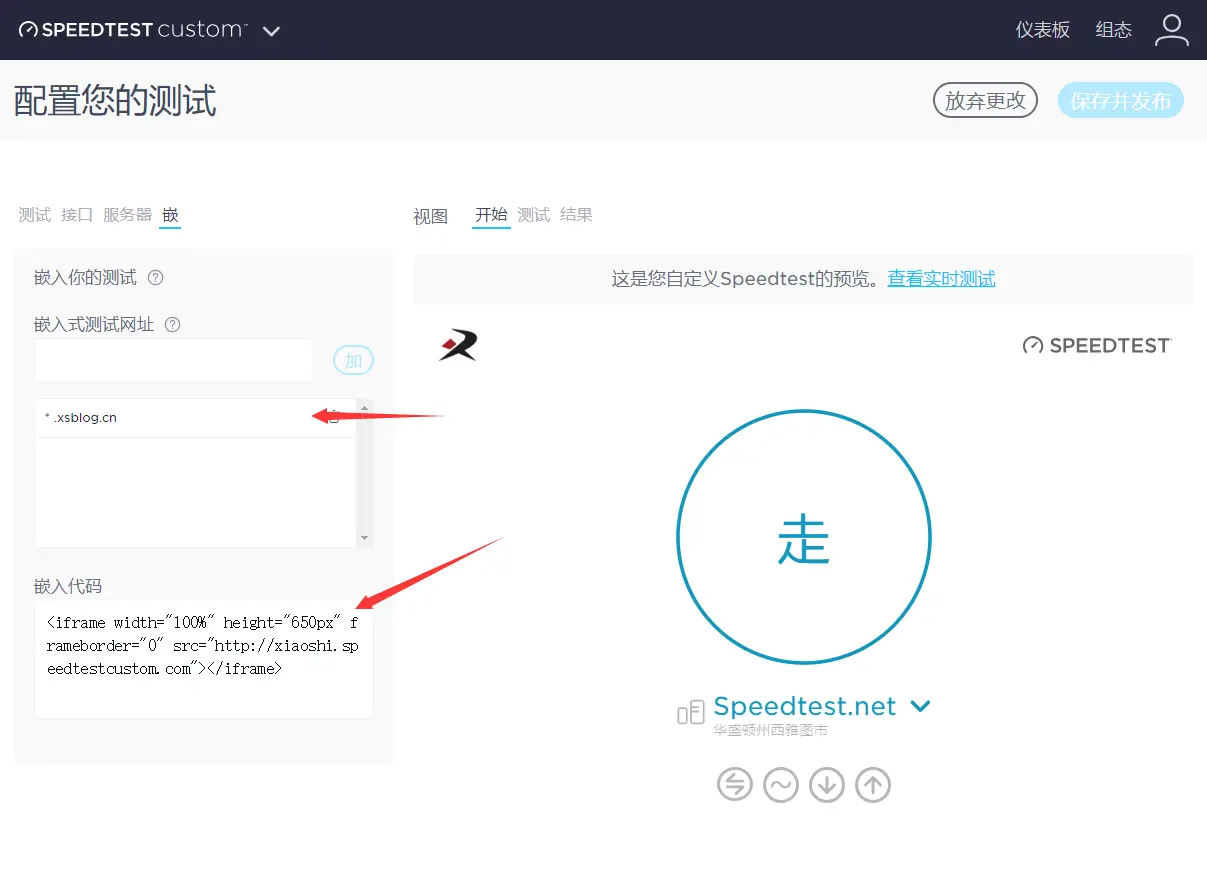Switch to the 接口 tab

coord(77,215)
